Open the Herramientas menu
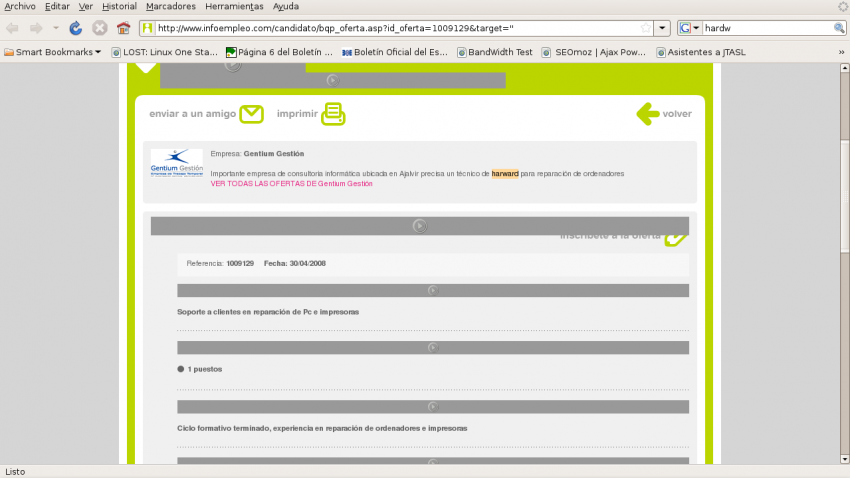 [234, 6]
